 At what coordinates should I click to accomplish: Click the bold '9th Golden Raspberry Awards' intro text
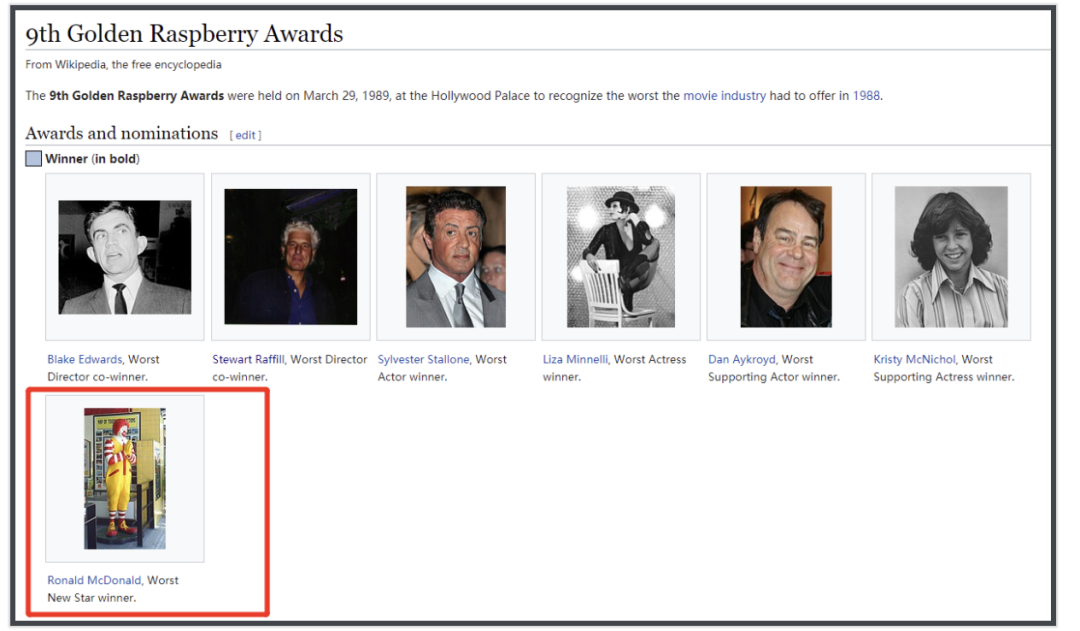[x=136, y=96]
